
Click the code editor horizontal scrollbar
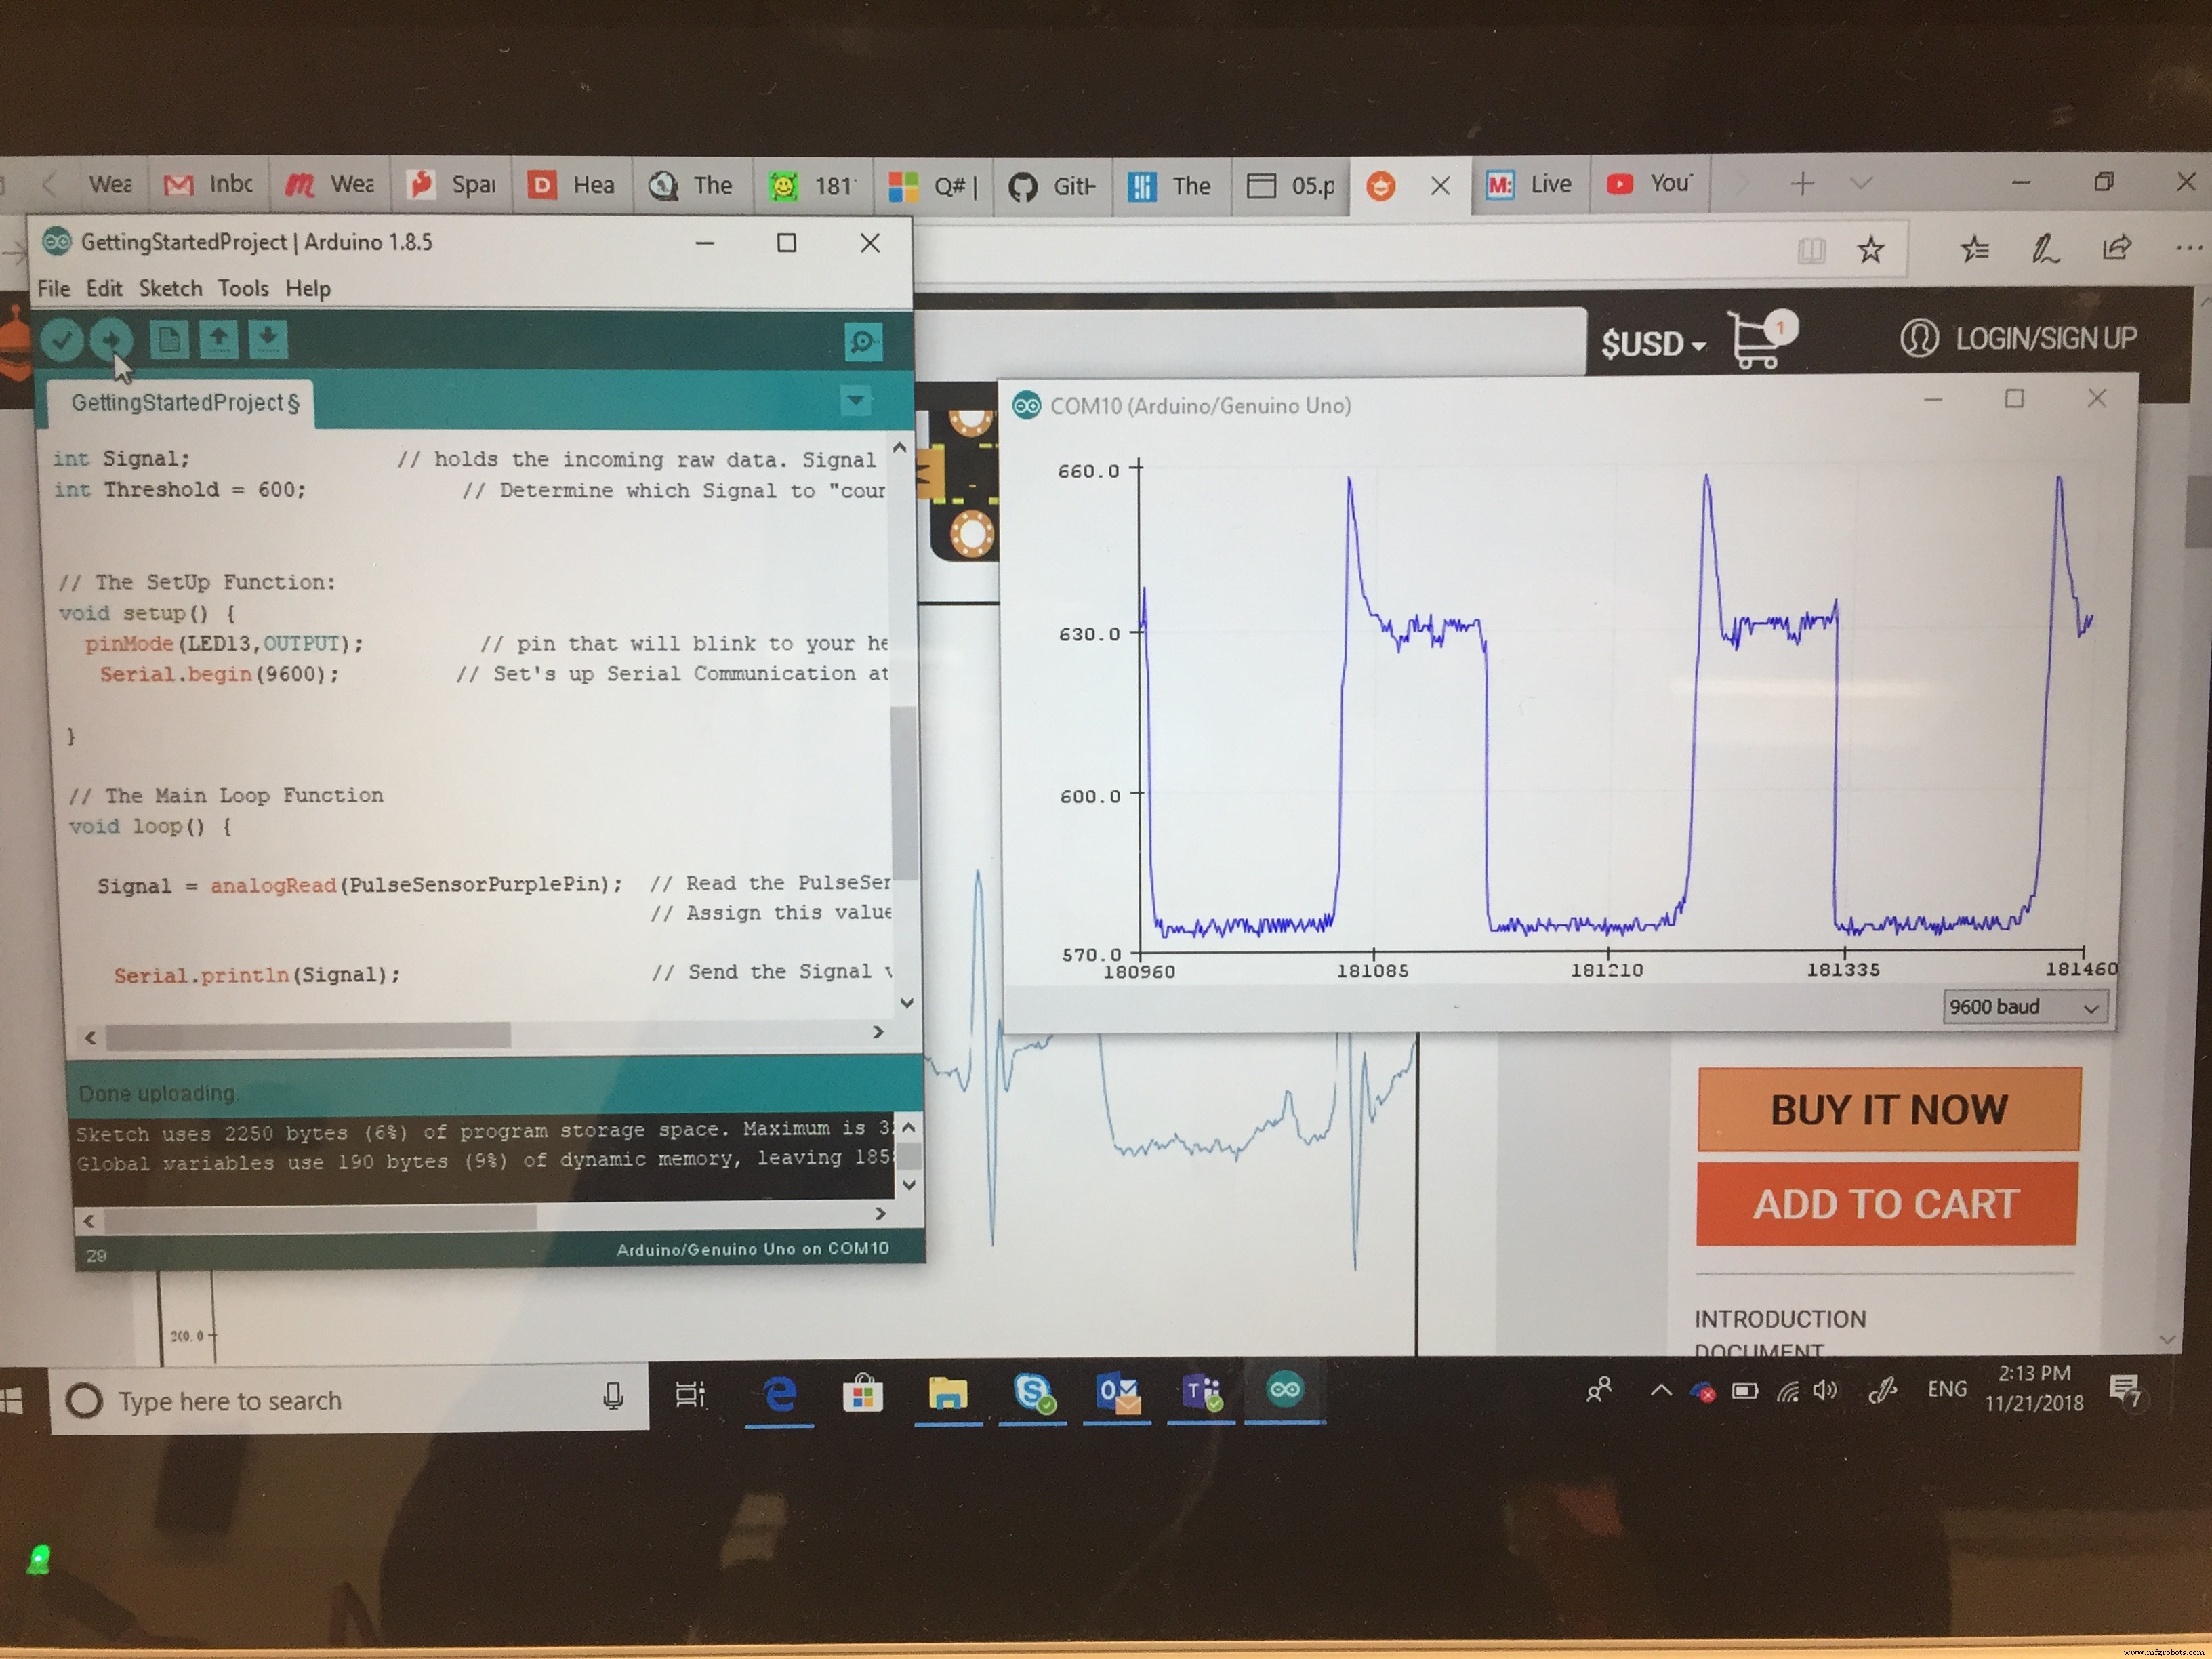[308, 1036]
